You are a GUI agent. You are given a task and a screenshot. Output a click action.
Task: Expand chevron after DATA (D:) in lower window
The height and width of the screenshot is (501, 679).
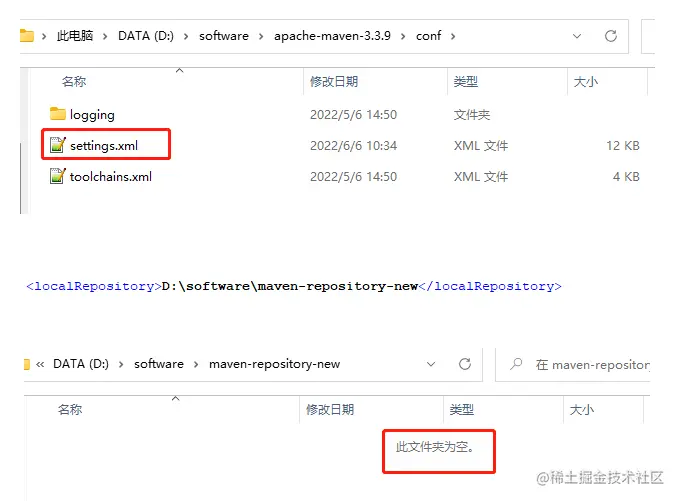121,365
